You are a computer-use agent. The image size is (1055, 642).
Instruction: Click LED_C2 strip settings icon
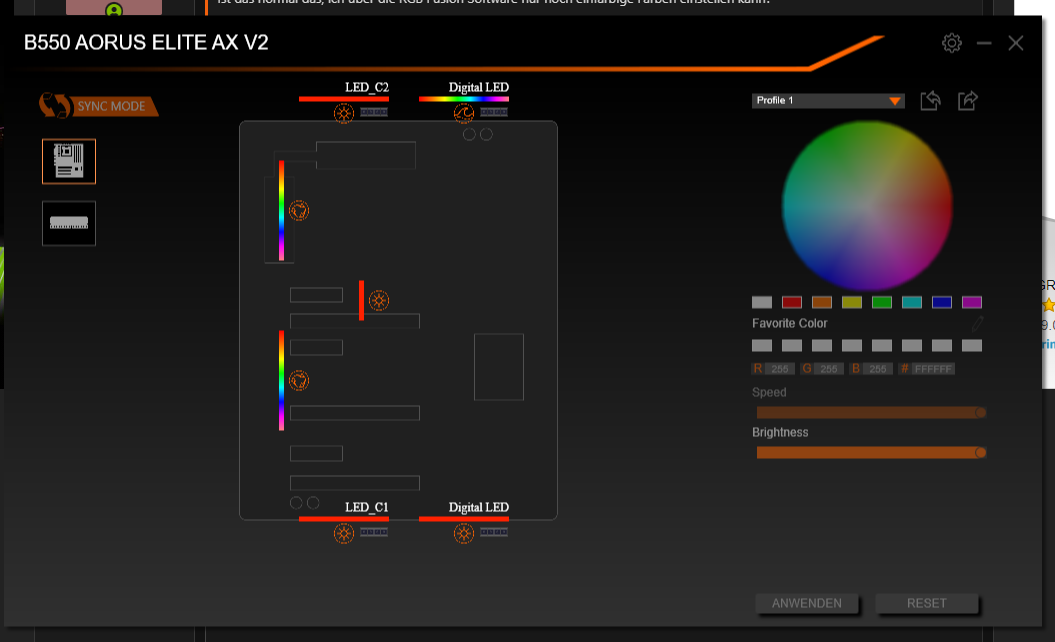coord(374,112)
